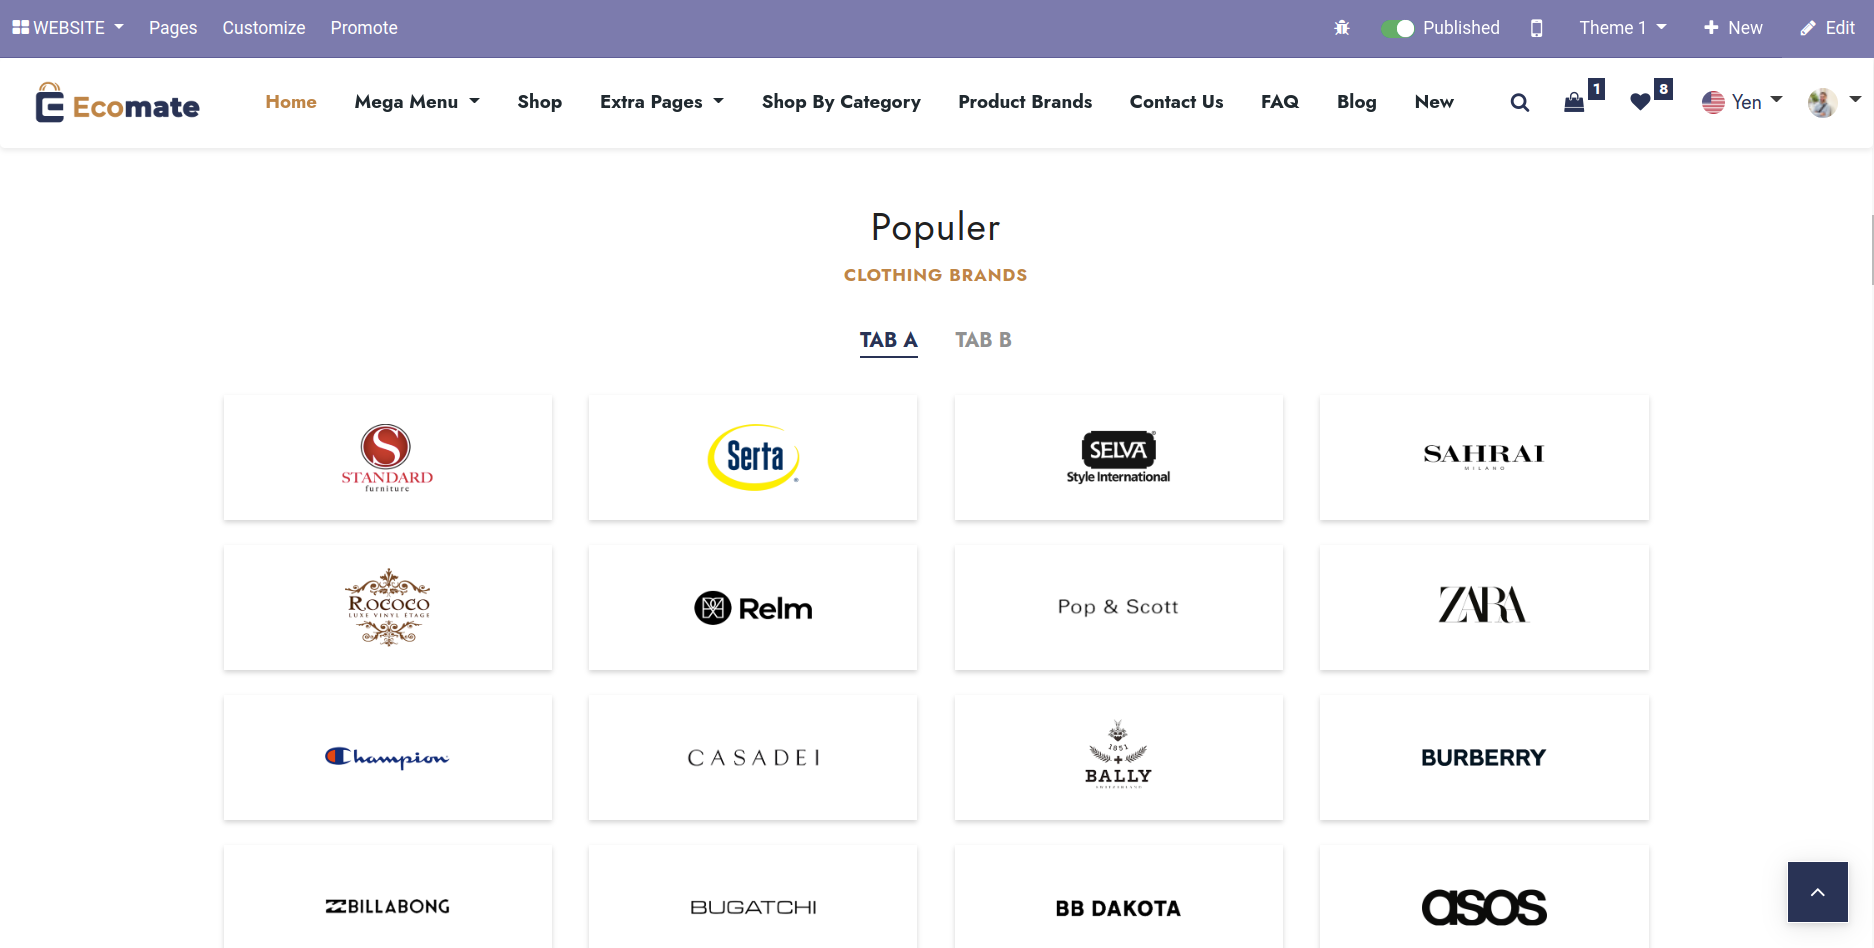Viewport: 1874px width, 948px height.
Task: Select the Burberry brand logo
Action: (1484, 758)
